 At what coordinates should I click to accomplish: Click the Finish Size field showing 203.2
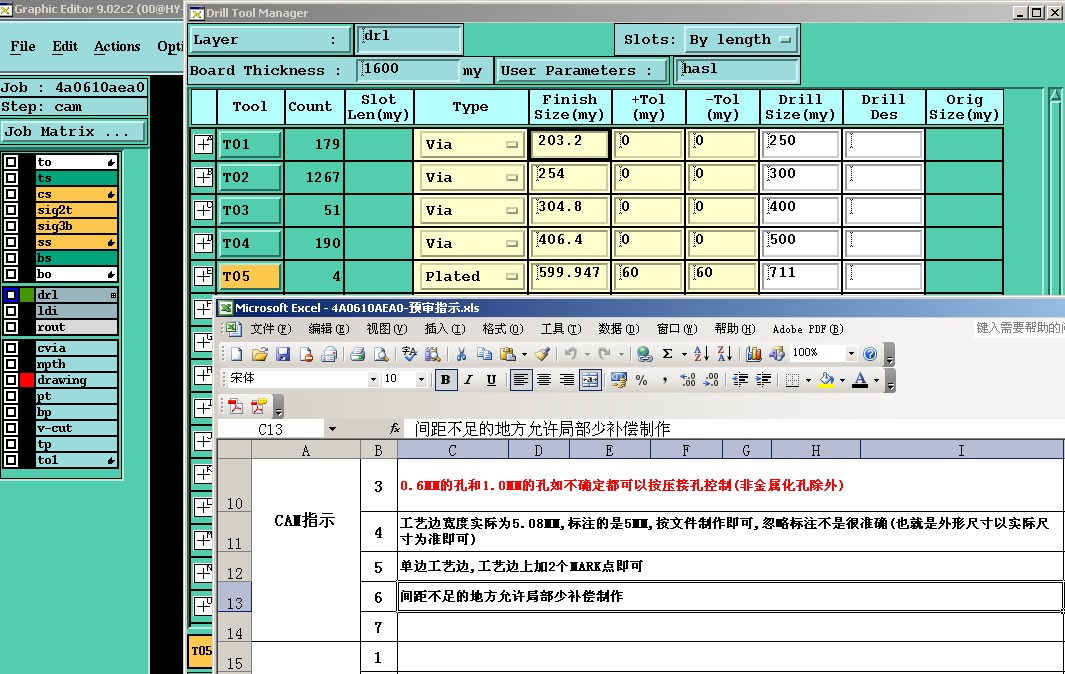coord(569,144)
